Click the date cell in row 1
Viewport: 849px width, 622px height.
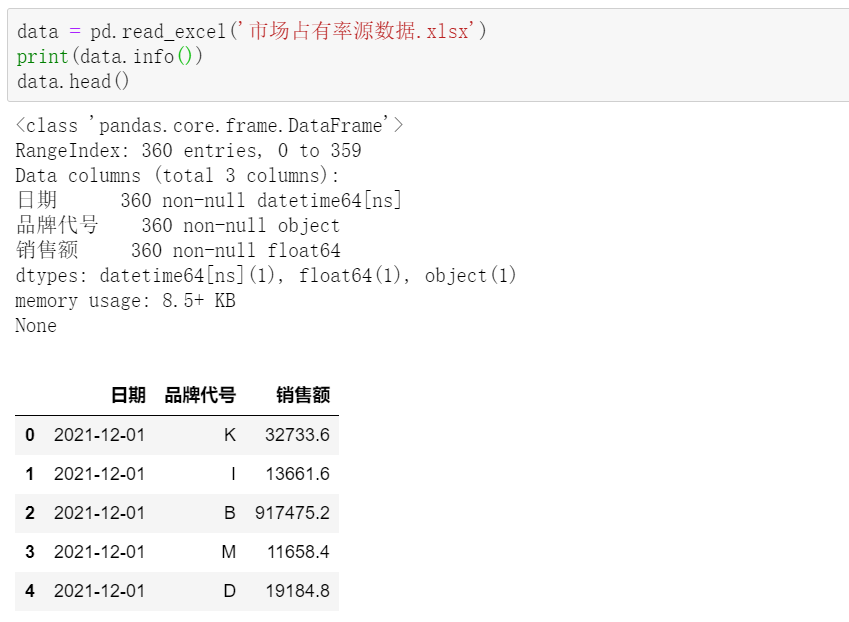[100, 474]
